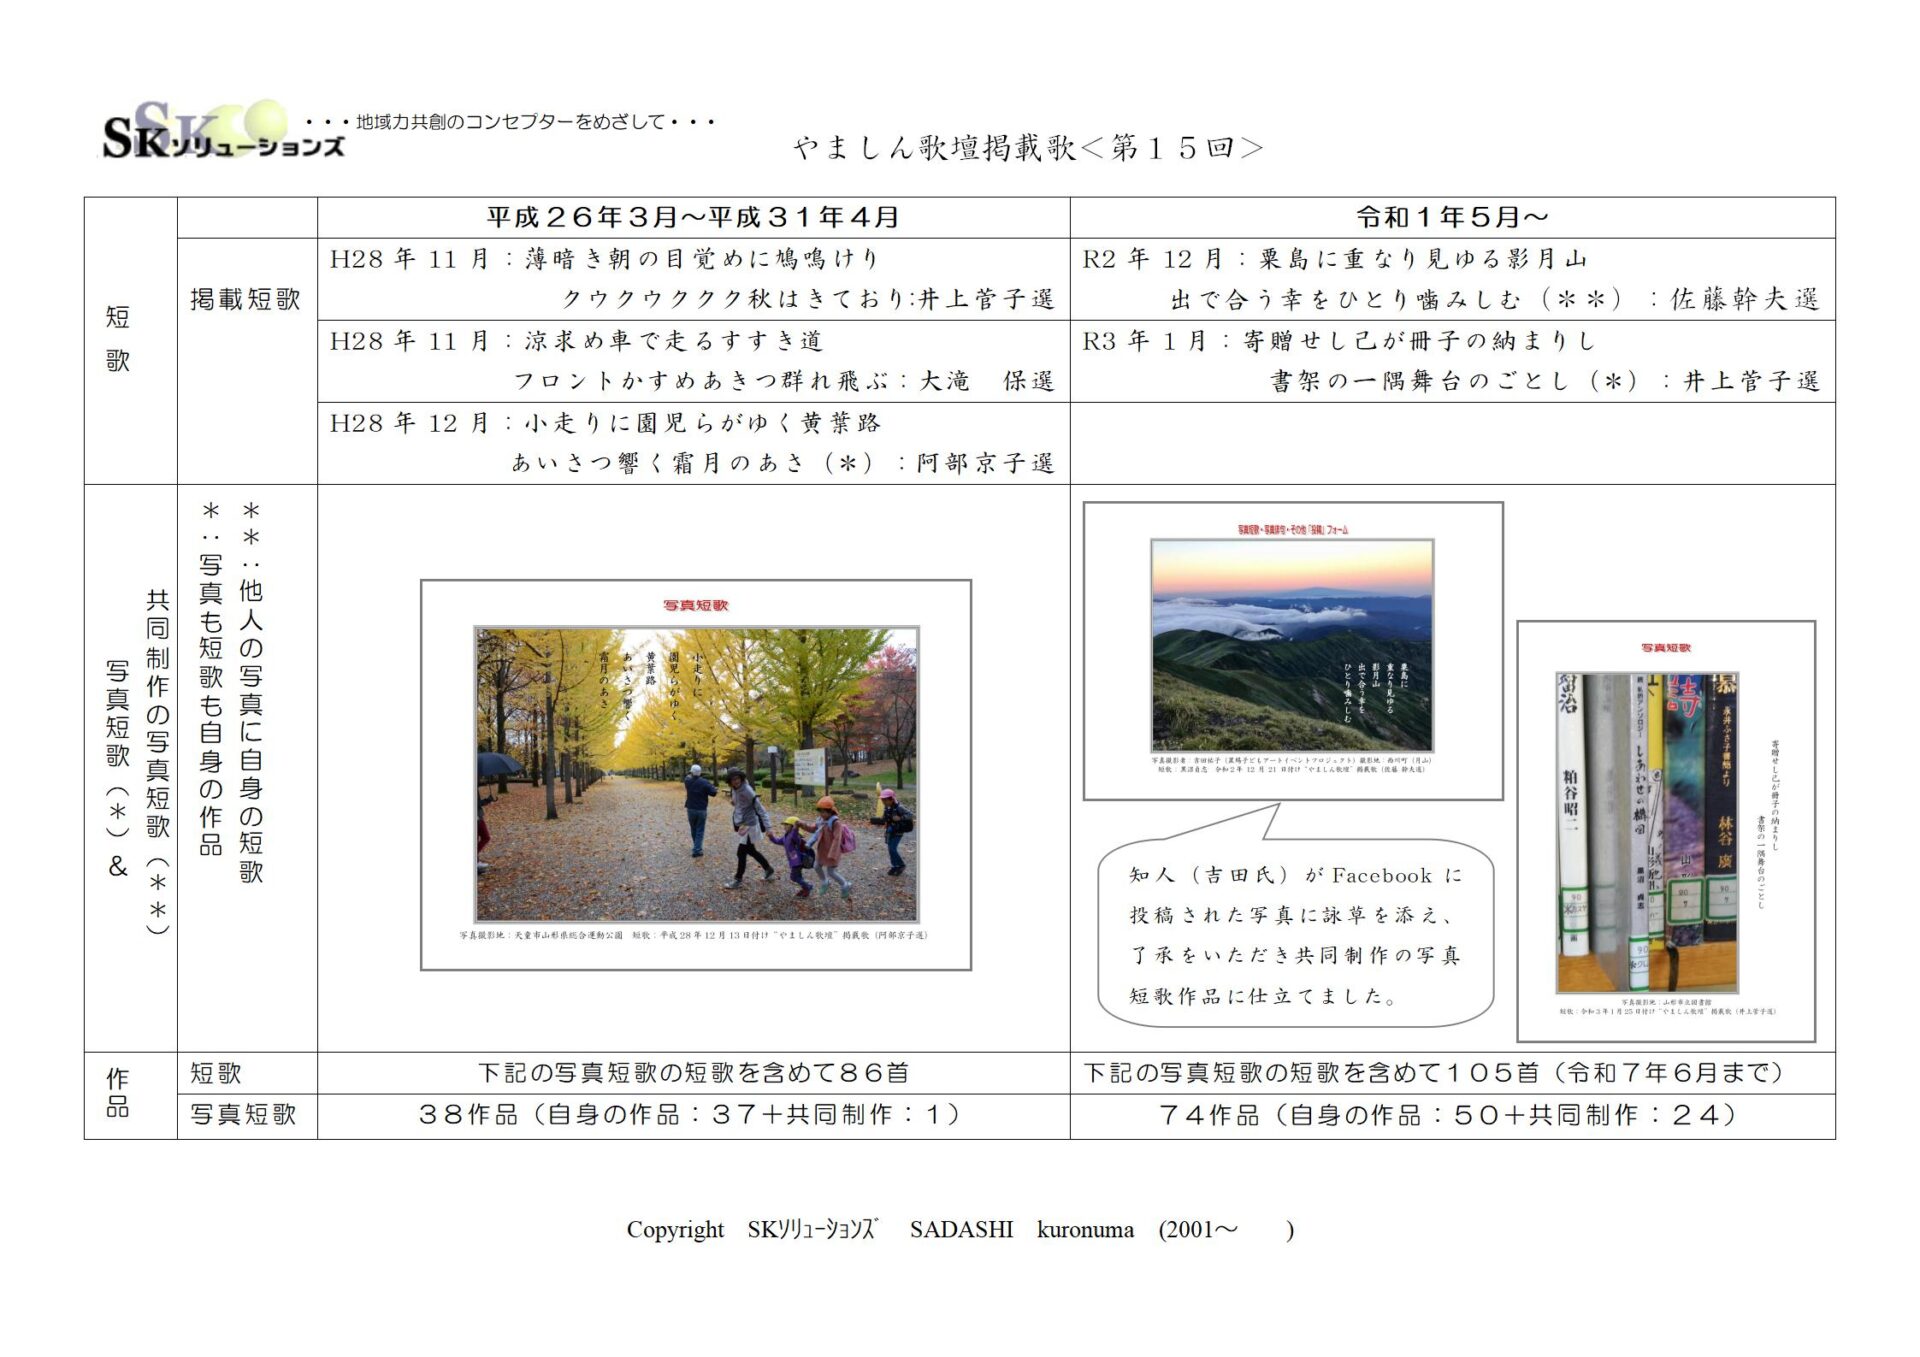Select the cell 下記の写真短歌の短歌を含めて86首
The width and height of the screenshot is (1920, 1357).
[x=694, y=1073]
